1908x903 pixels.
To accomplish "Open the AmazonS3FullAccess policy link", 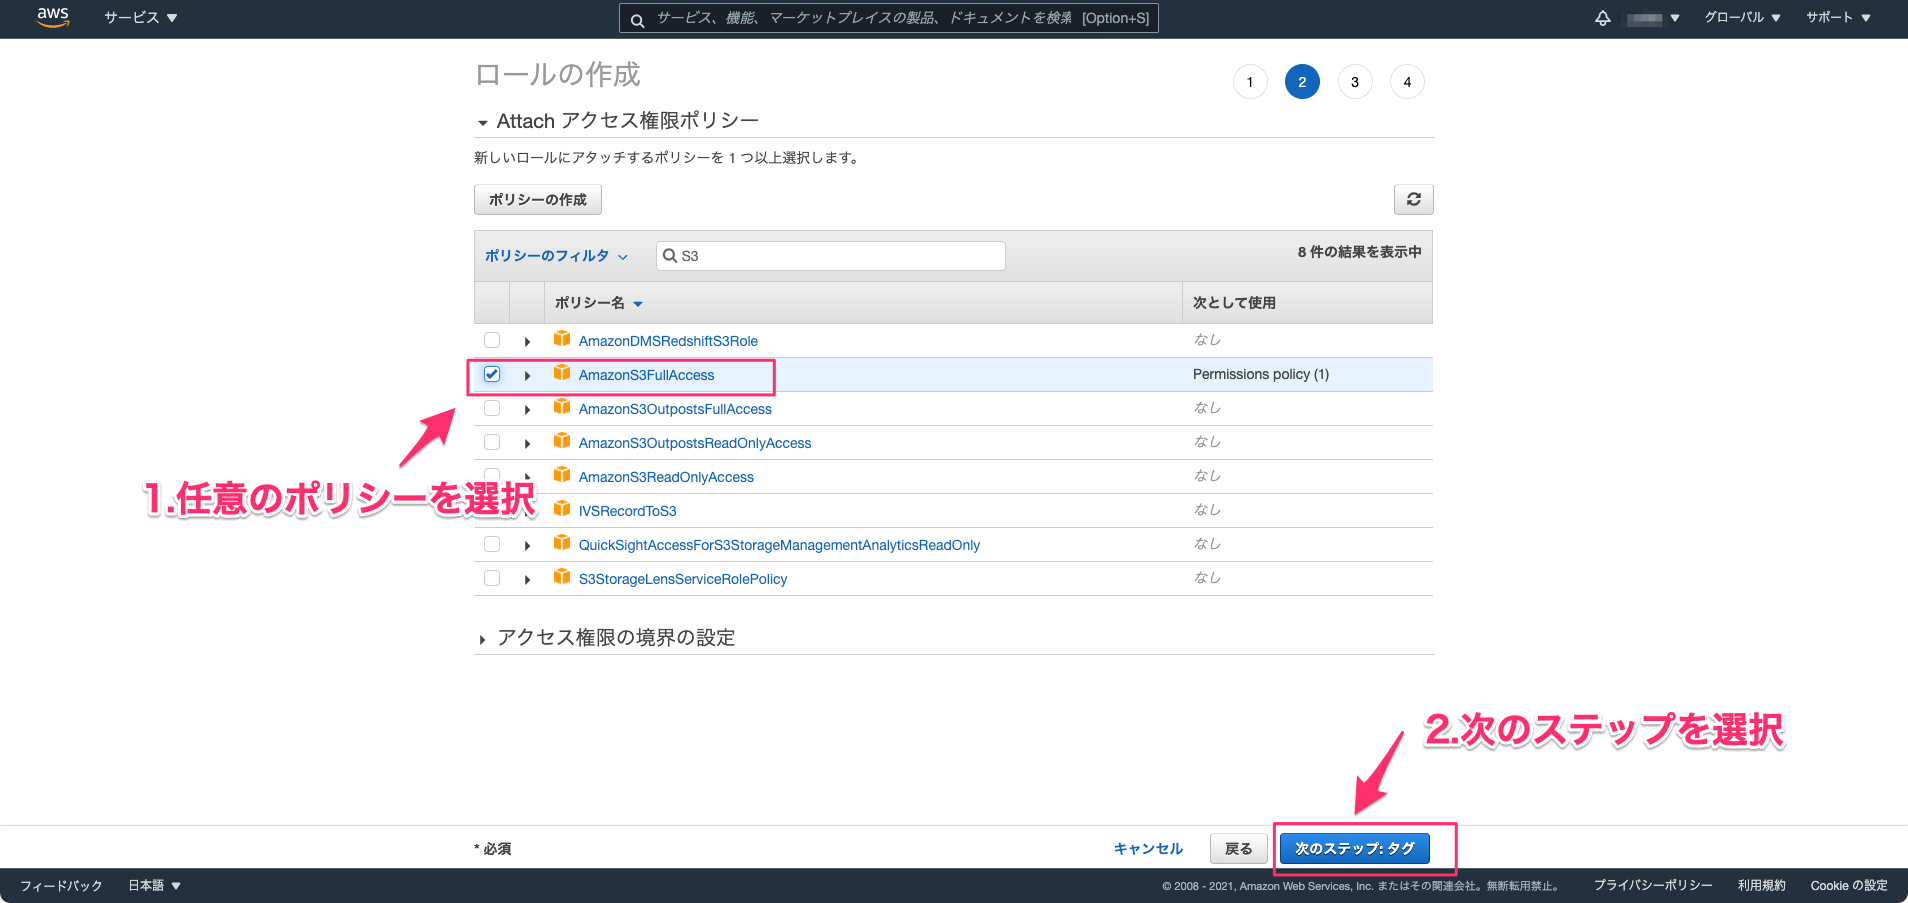I will (647, 375).
